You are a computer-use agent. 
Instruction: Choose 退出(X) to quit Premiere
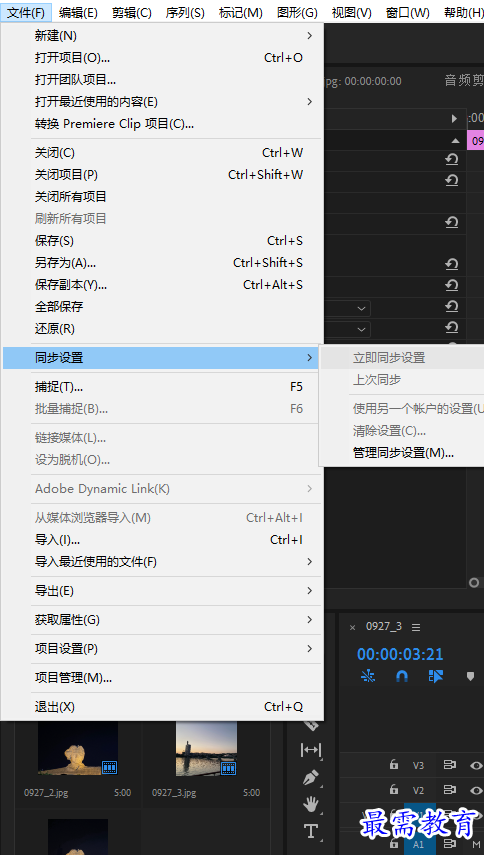click(161, 707)
